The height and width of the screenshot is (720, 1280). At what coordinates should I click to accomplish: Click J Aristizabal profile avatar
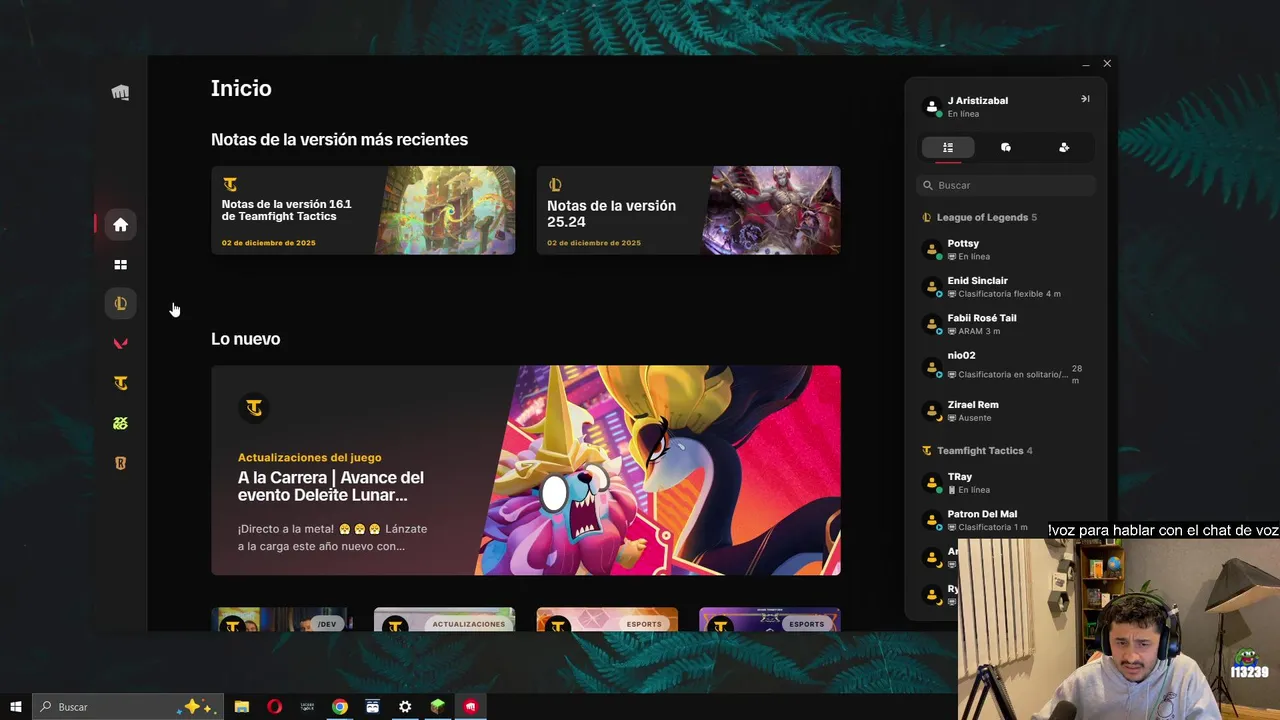[932, 106]
